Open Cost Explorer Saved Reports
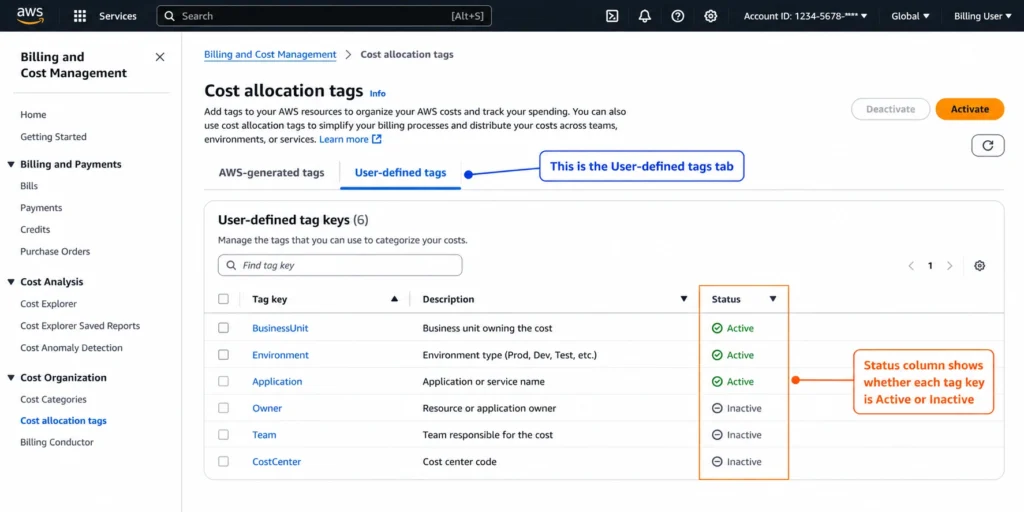The width and height of the screenshot is (1024, 512). click(80, 326)
